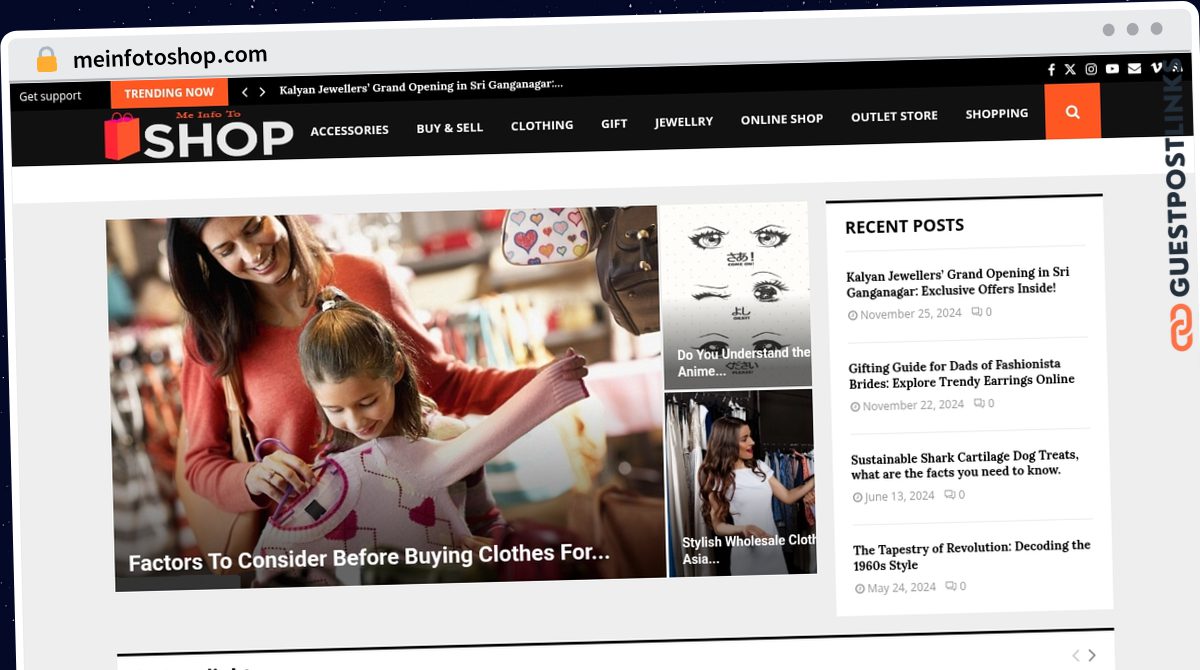Click Factors To Consider Before Buying Clothes headline
Image resolution: width=1200 pixels, height=670 pixels.
coord(369,557)
